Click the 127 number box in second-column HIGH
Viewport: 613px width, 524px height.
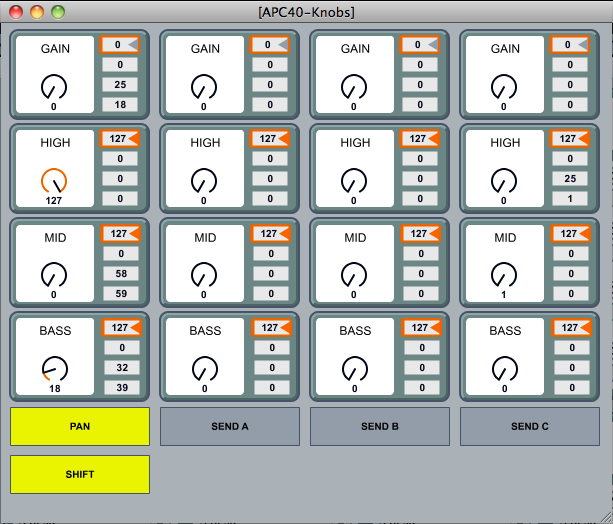click(x=270, y=139)
